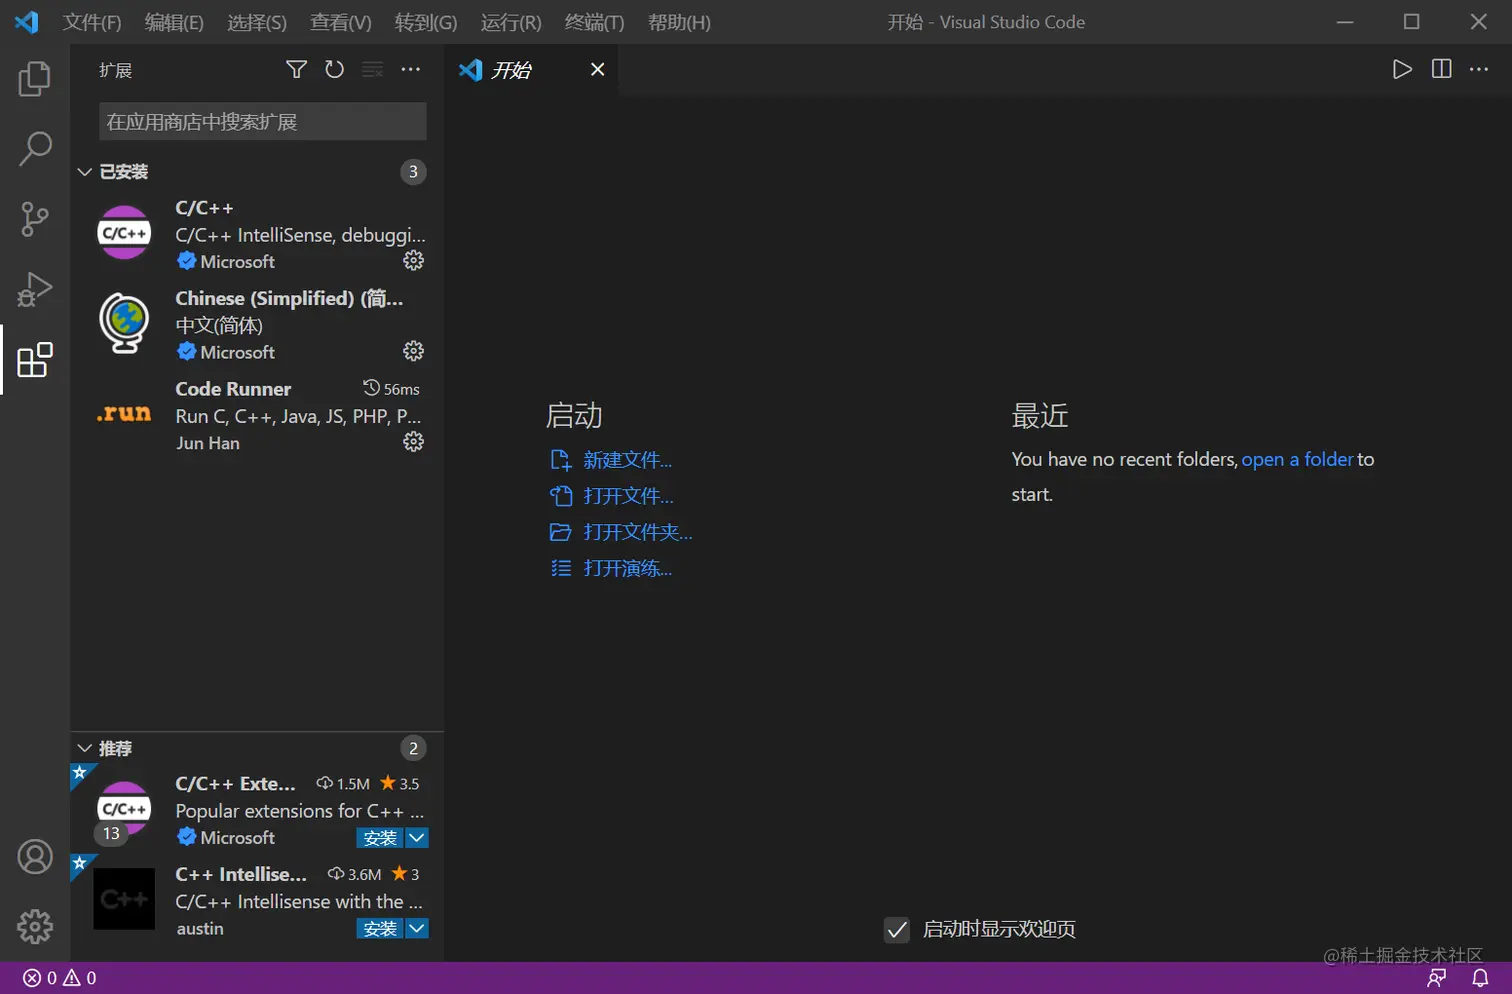
Task: Click the C/C++ extension icon
Action: 124,233
